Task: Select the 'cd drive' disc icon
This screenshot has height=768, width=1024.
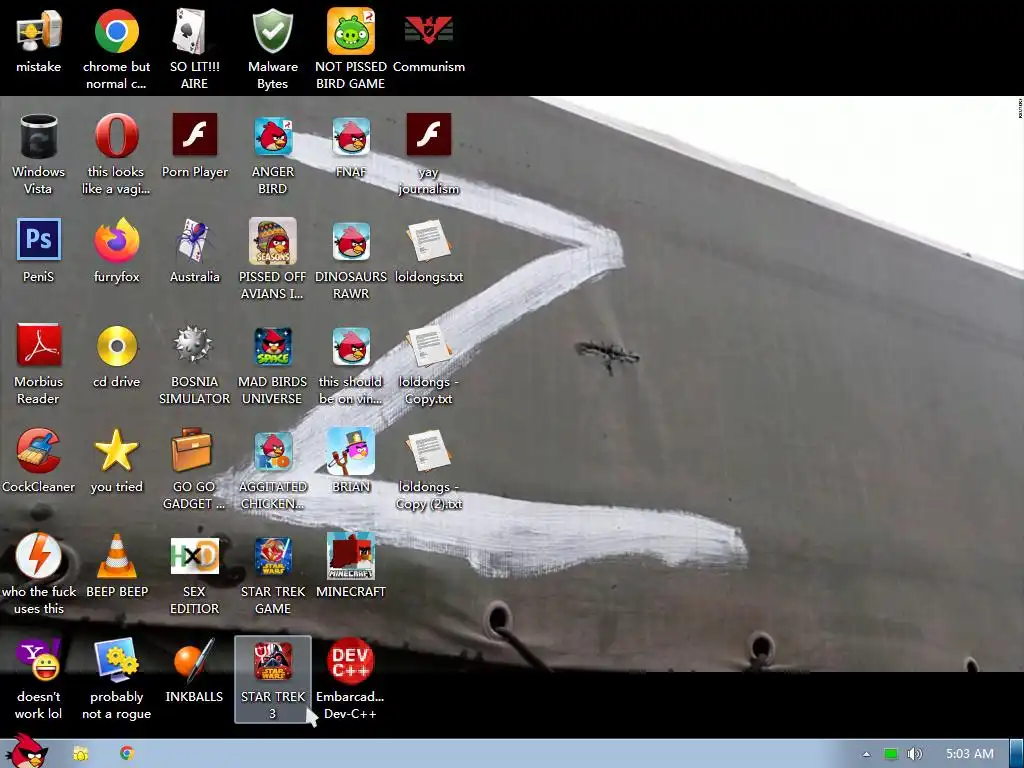Action: pyautogui.click(x=116, y=345)
